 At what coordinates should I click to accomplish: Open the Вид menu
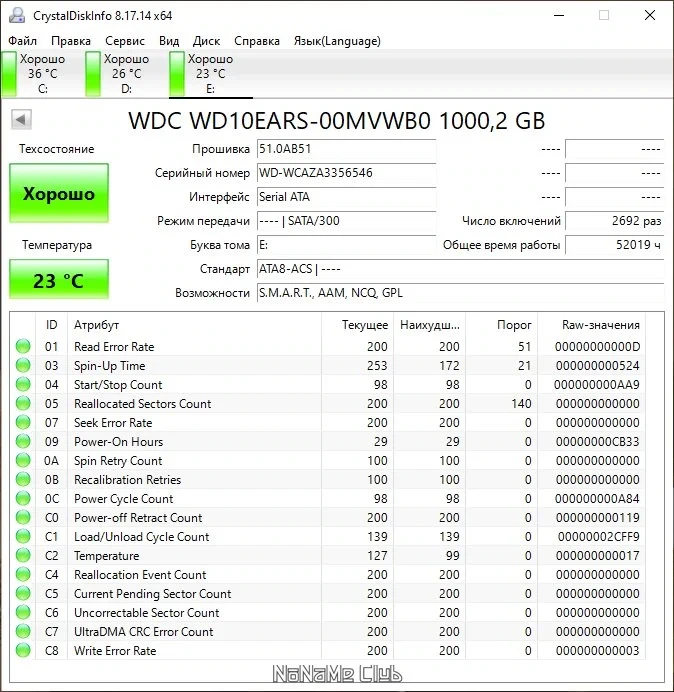[169, 41]
